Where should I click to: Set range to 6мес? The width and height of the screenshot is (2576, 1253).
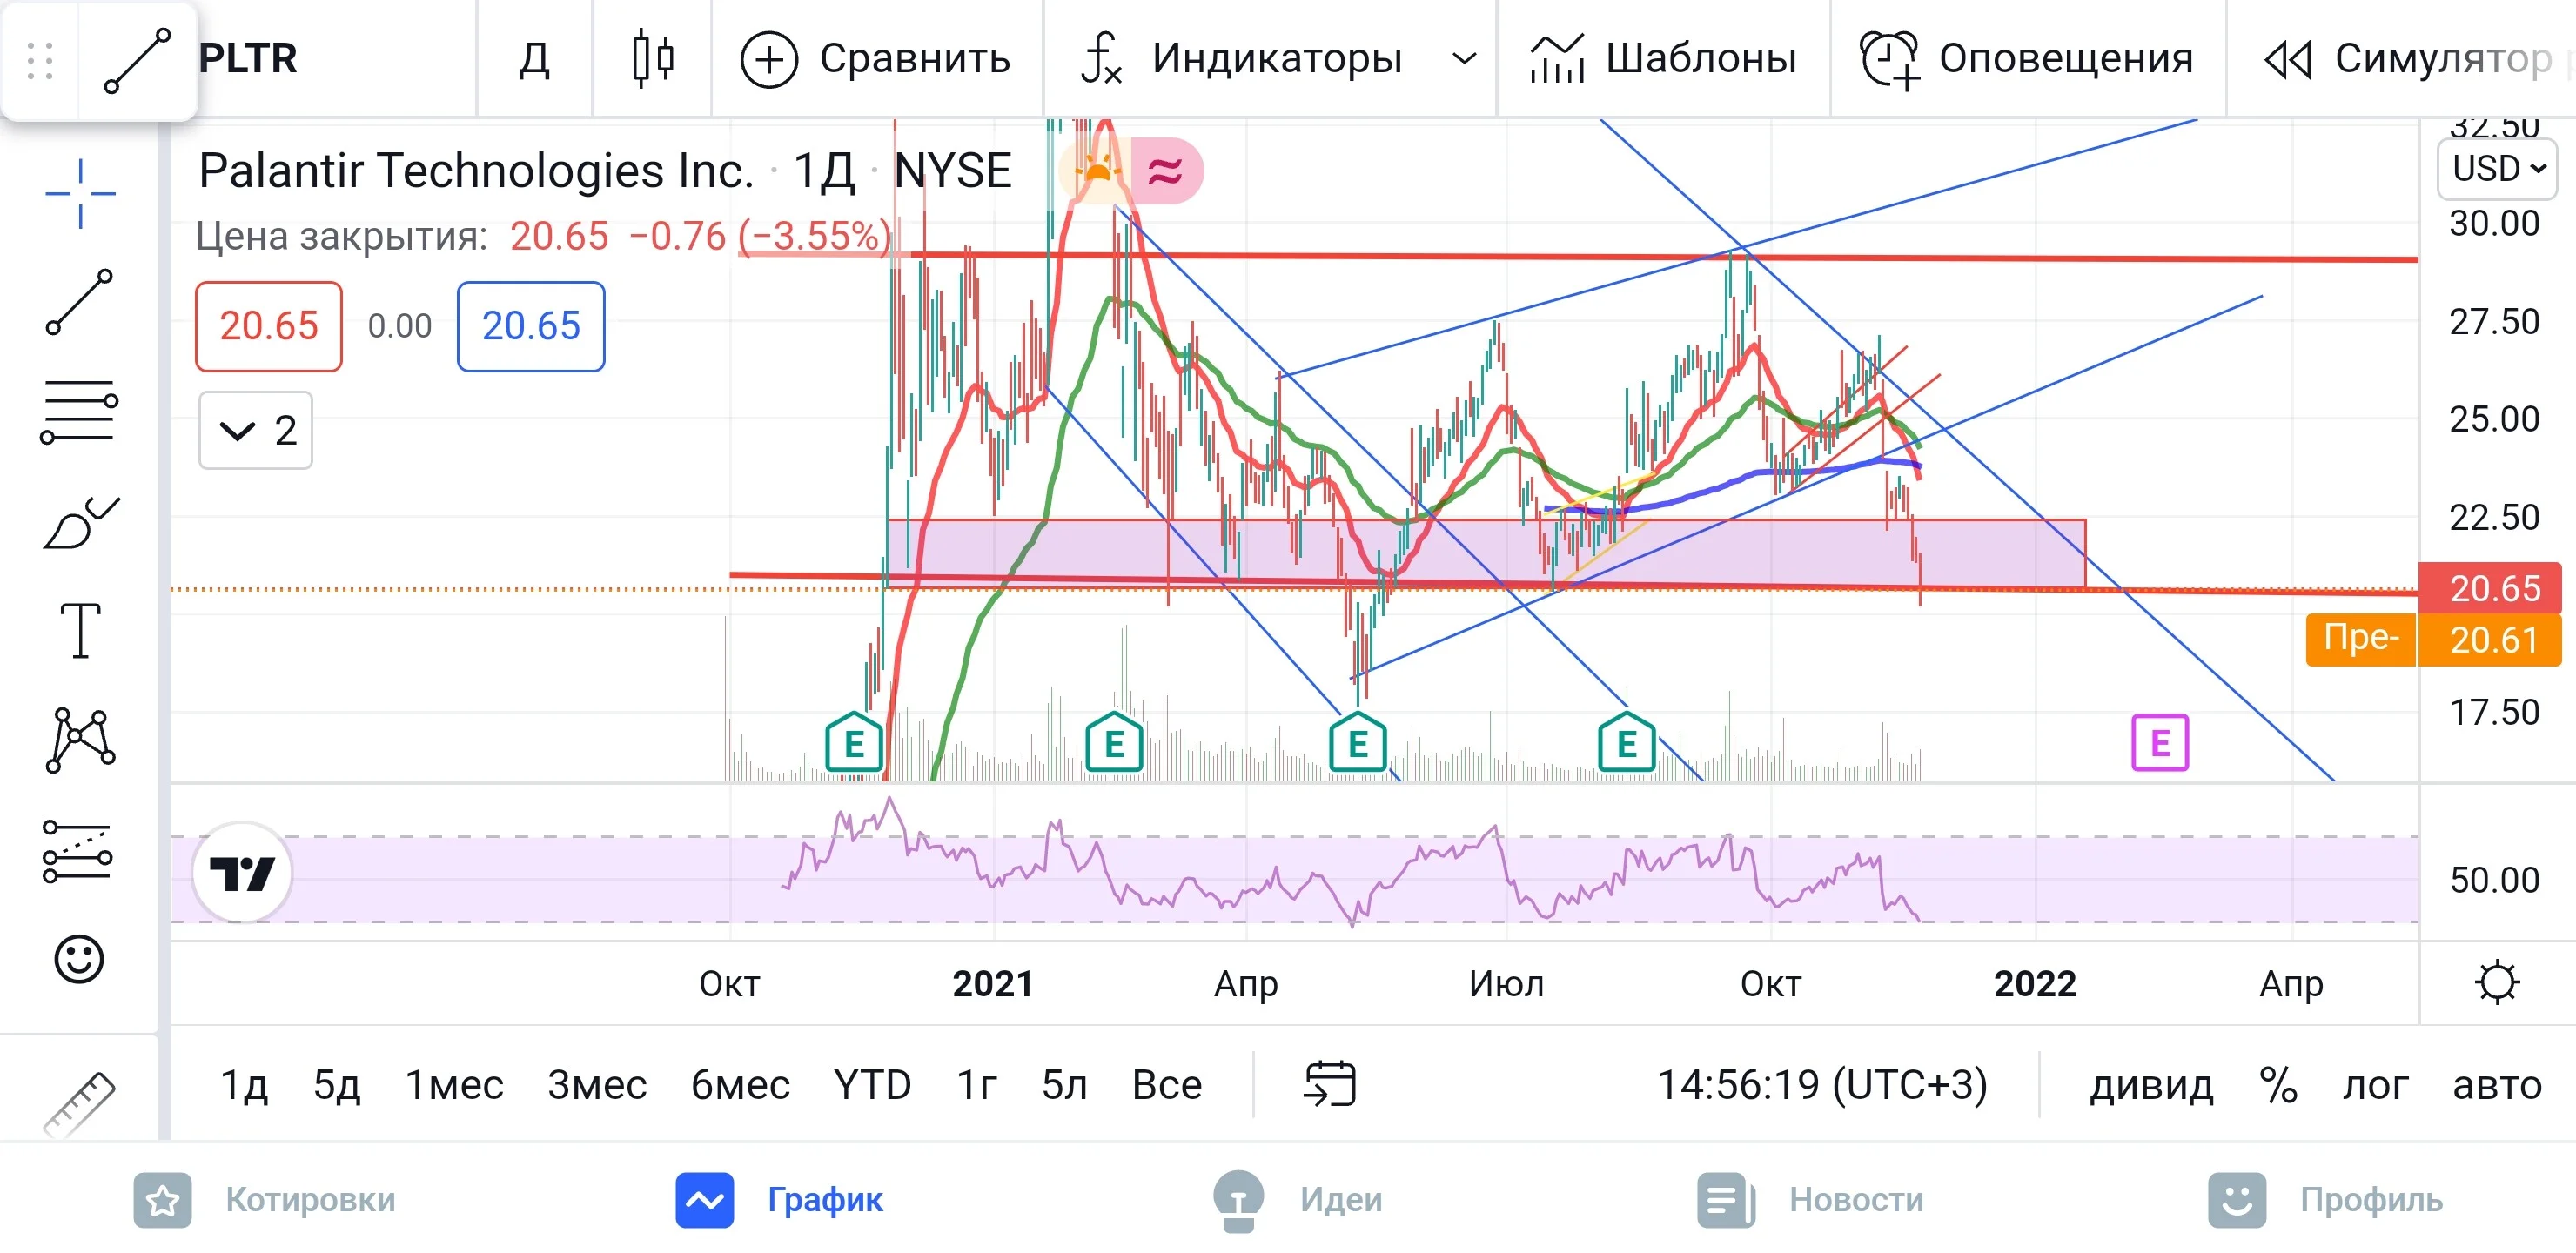point(740,1084)
